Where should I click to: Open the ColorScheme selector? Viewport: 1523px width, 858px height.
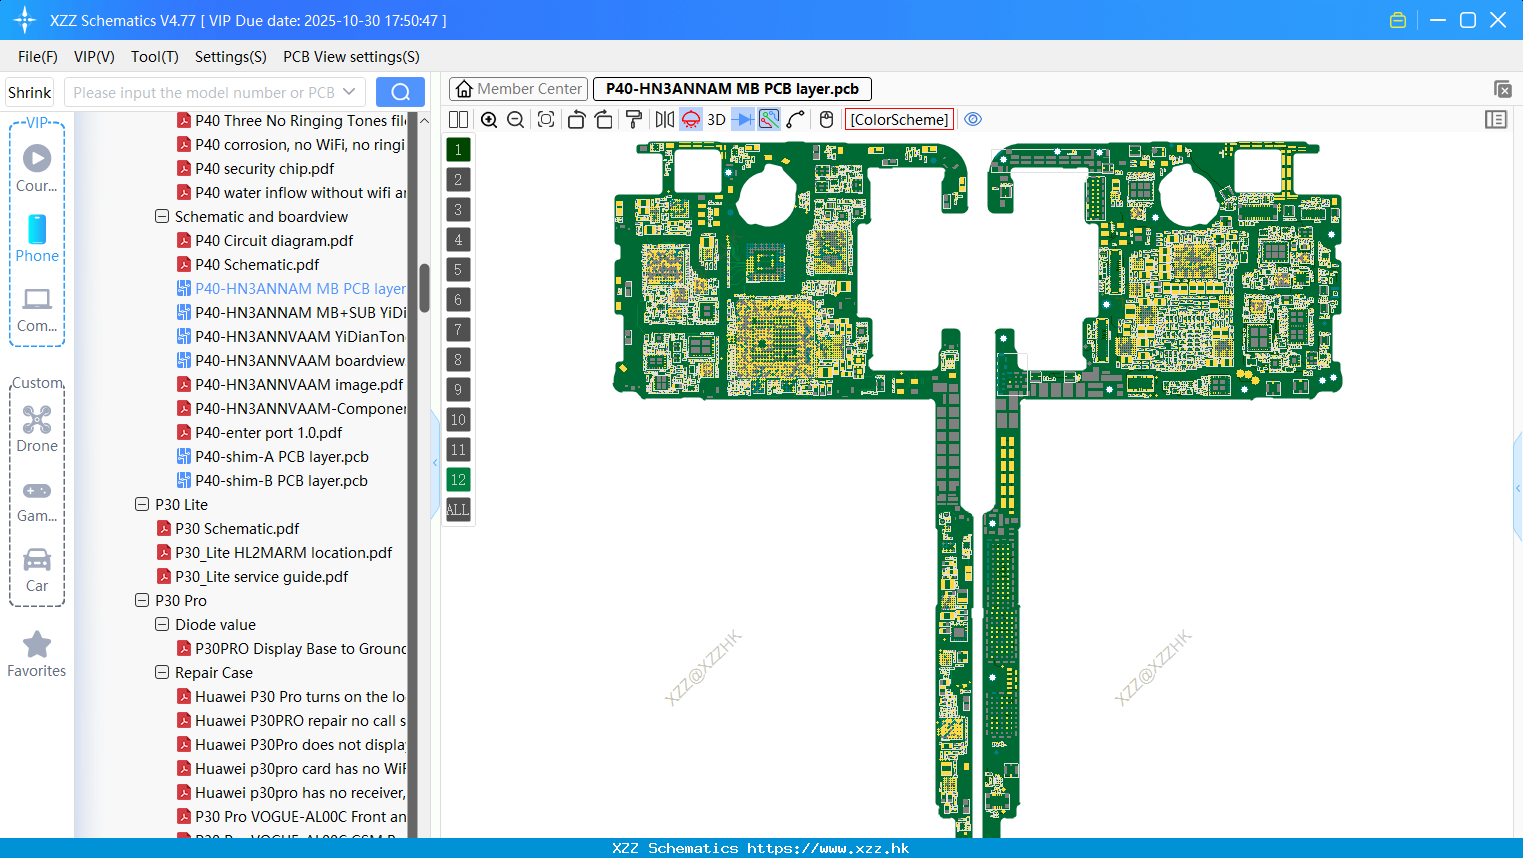[899, 119]
